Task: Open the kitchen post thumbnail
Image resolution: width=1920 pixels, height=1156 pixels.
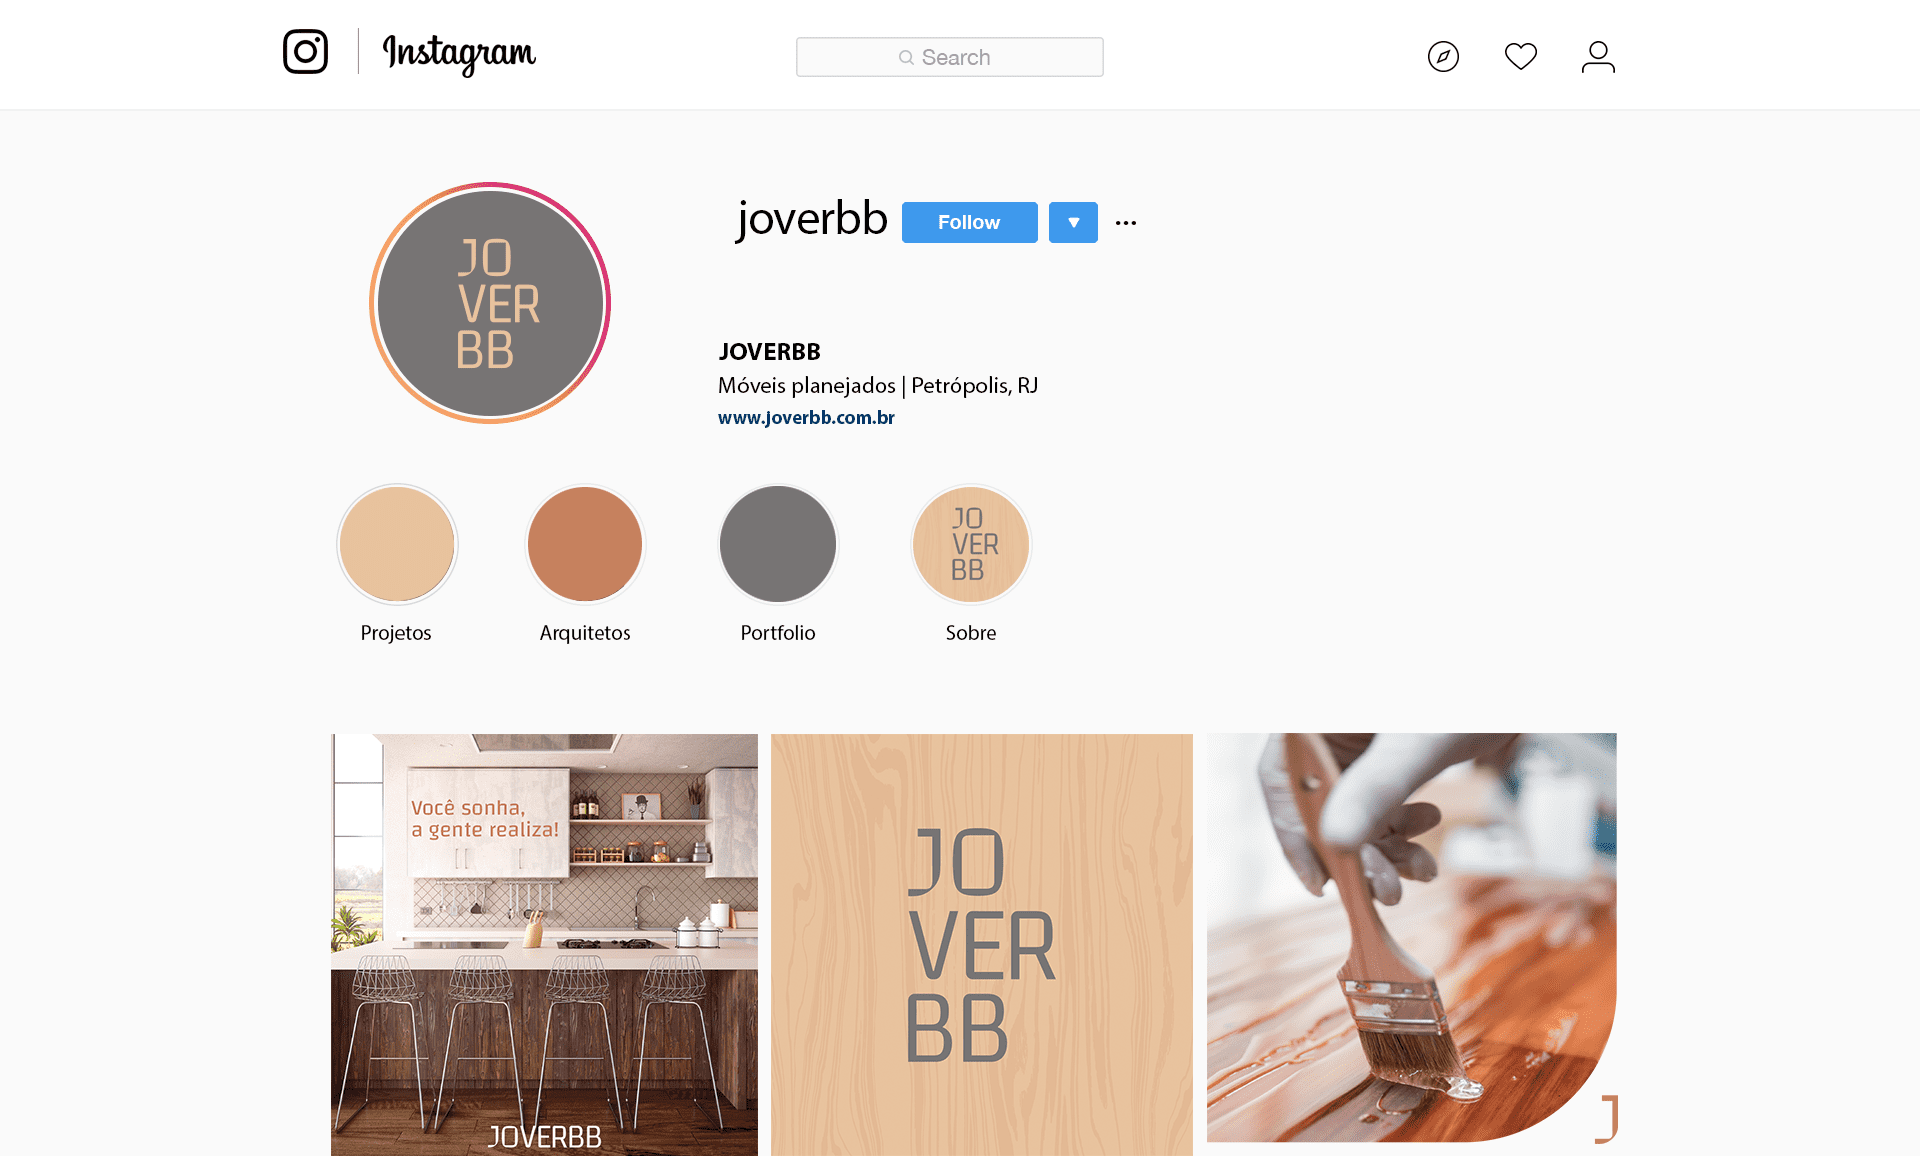Action: (x=544, y=945)
